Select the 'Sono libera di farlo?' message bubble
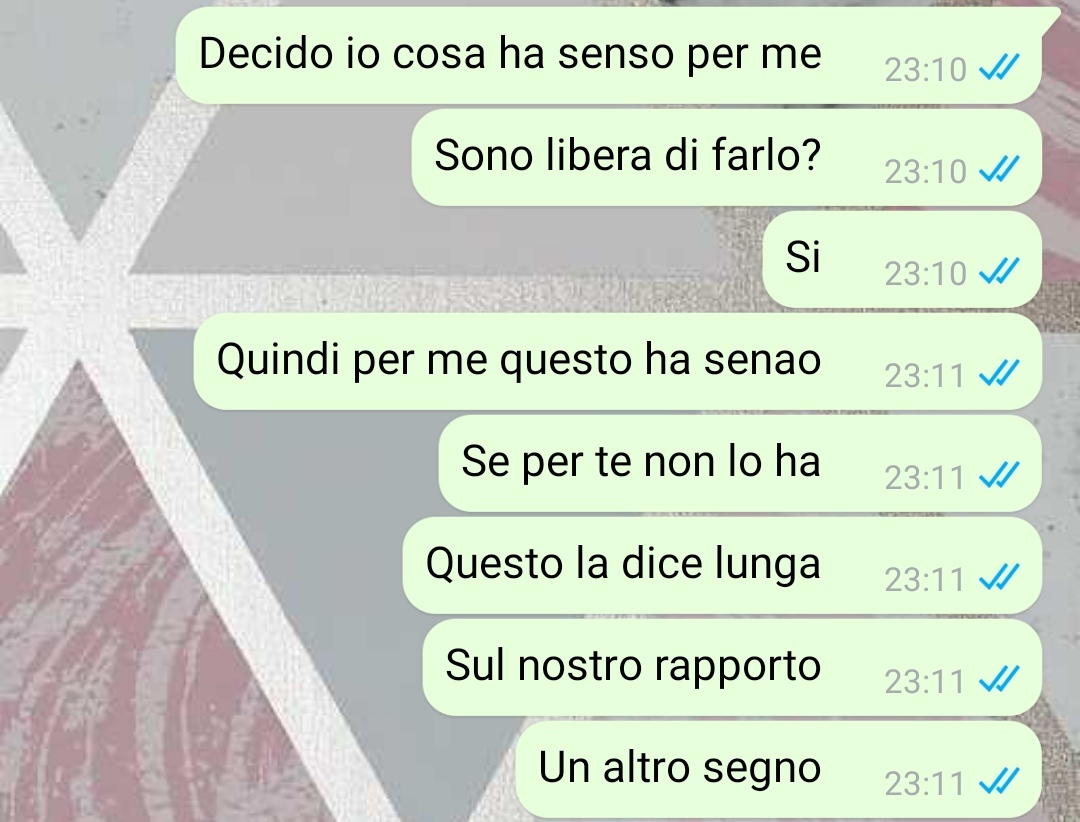Screen dimensions: 1080x822 pyautogui.click(x=727, y=158)
